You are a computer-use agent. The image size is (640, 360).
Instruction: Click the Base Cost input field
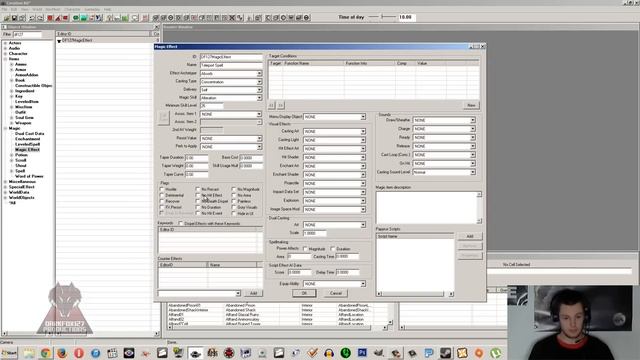pos(251,158)
